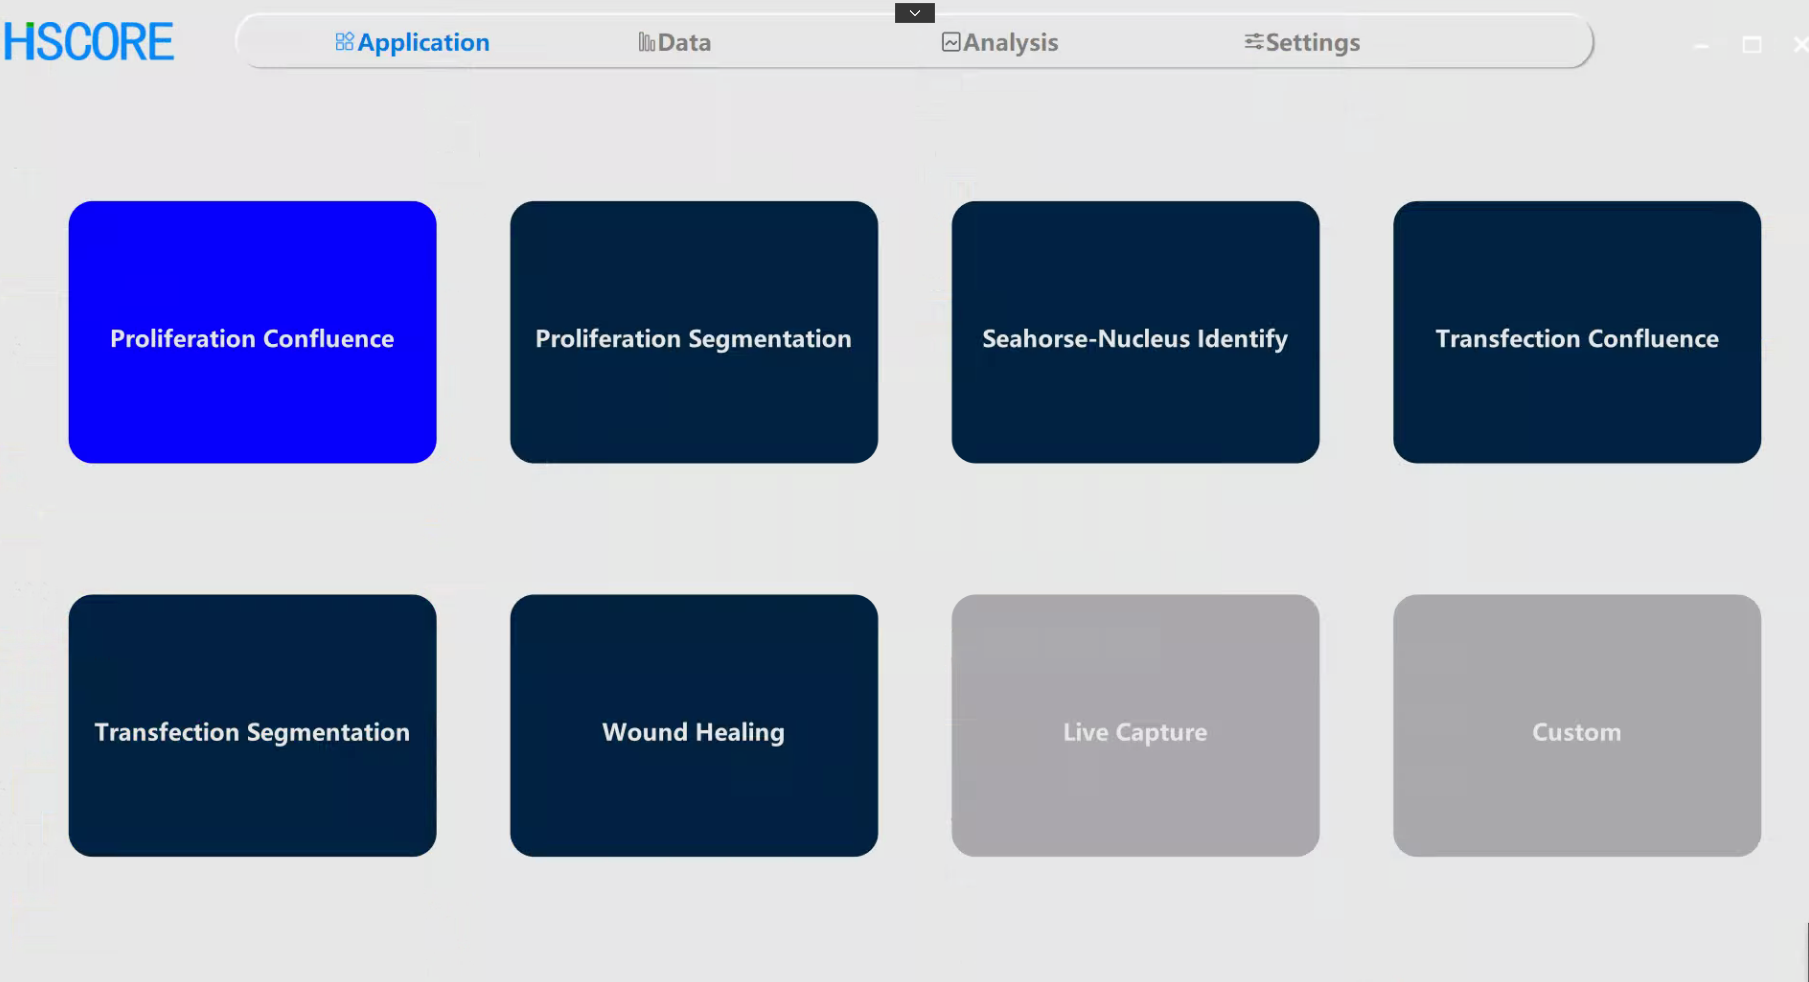Open the Proliferation Segmentation tile
The width and height of the screenshot is (1809, 982).
(693, 332)
